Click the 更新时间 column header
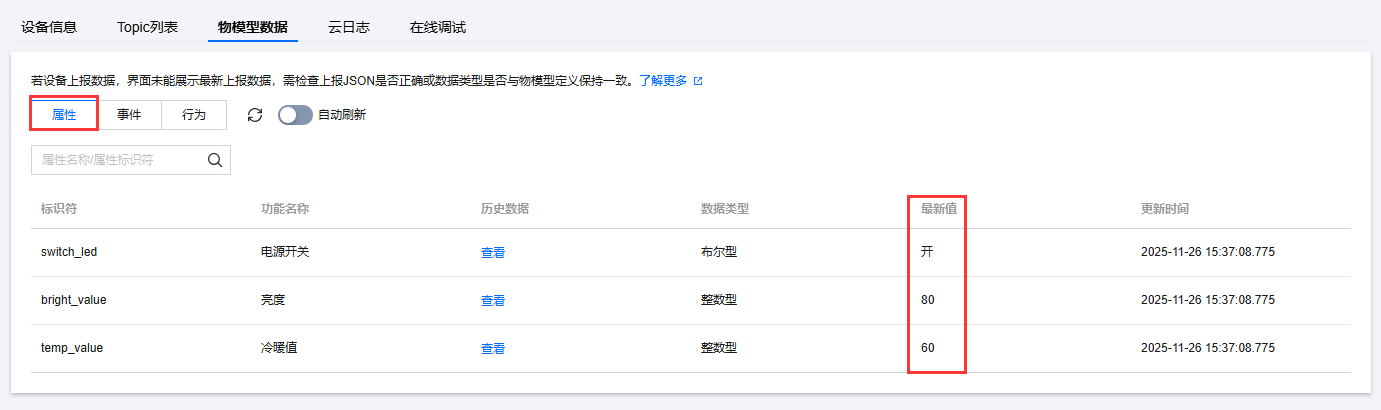 pyautogui.click(x=1165, y=209)
